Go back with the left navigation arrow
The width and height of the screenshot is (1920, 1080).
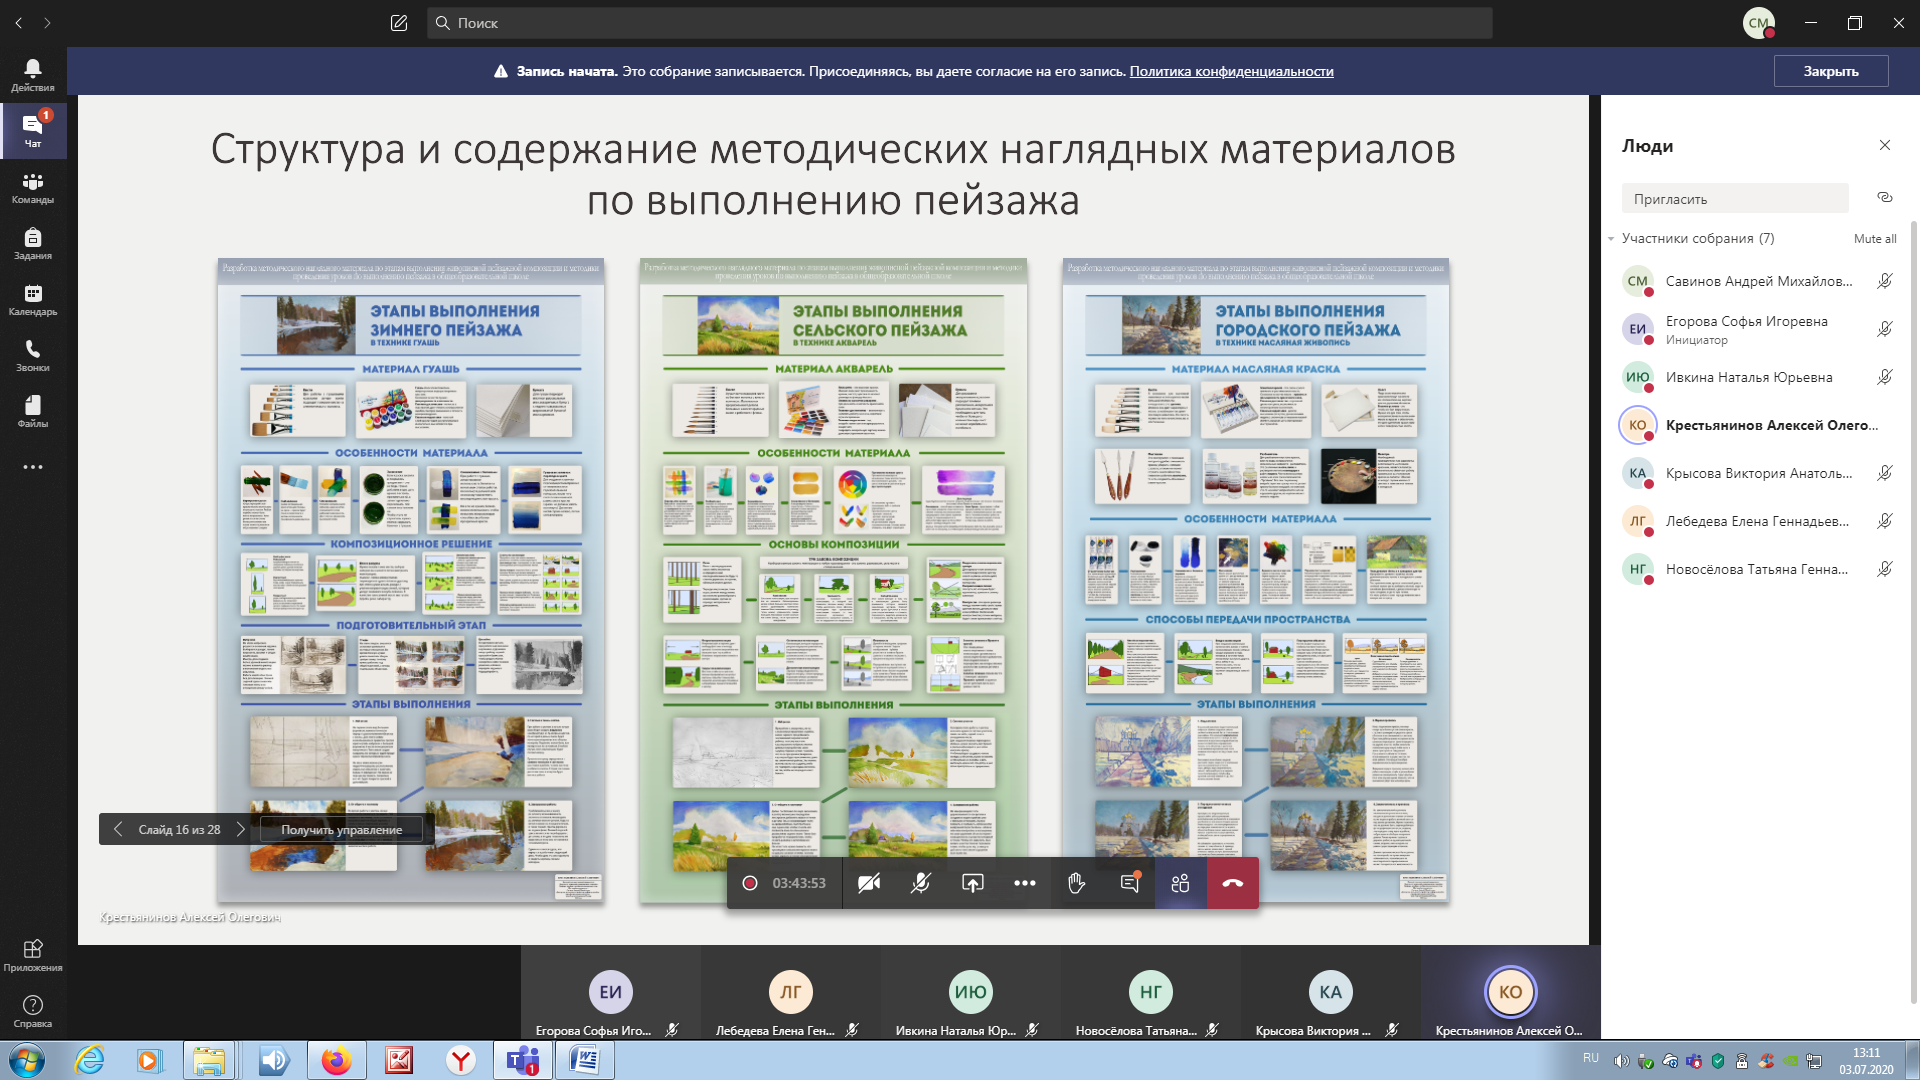click(x=19, y=23)
